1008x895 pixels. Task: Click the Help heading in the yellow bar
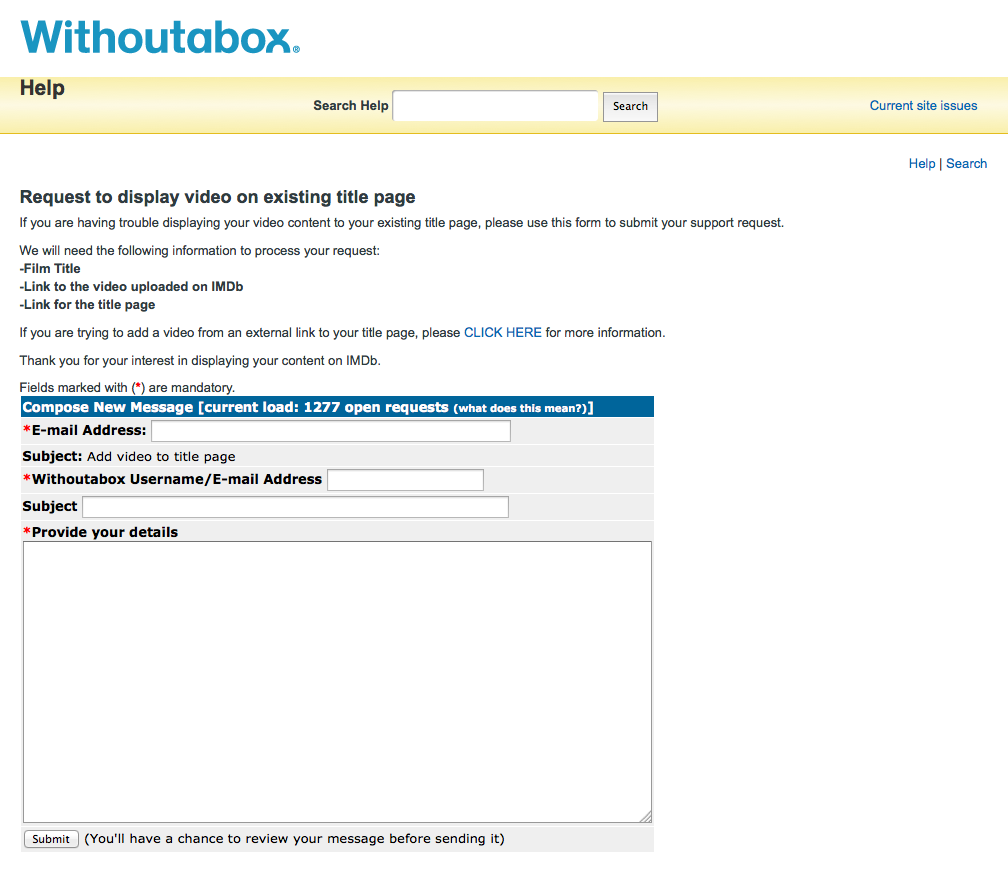42,88
